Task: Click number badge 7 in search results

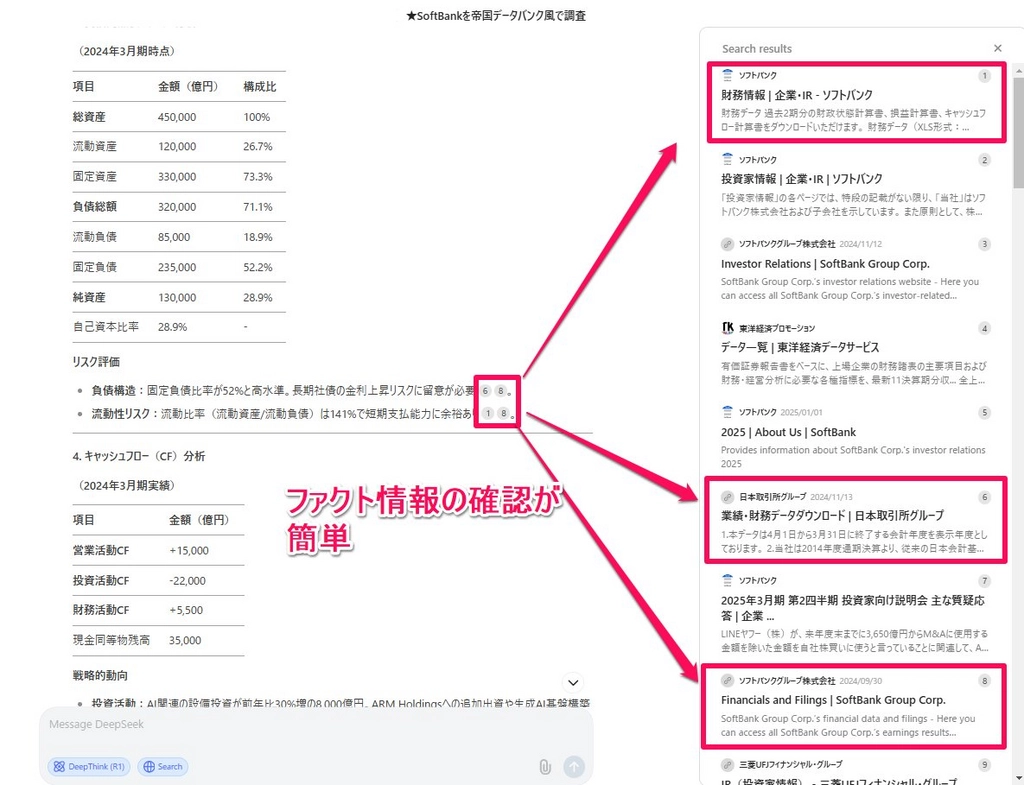Action: pyautogui.click(x=984, y=581)
